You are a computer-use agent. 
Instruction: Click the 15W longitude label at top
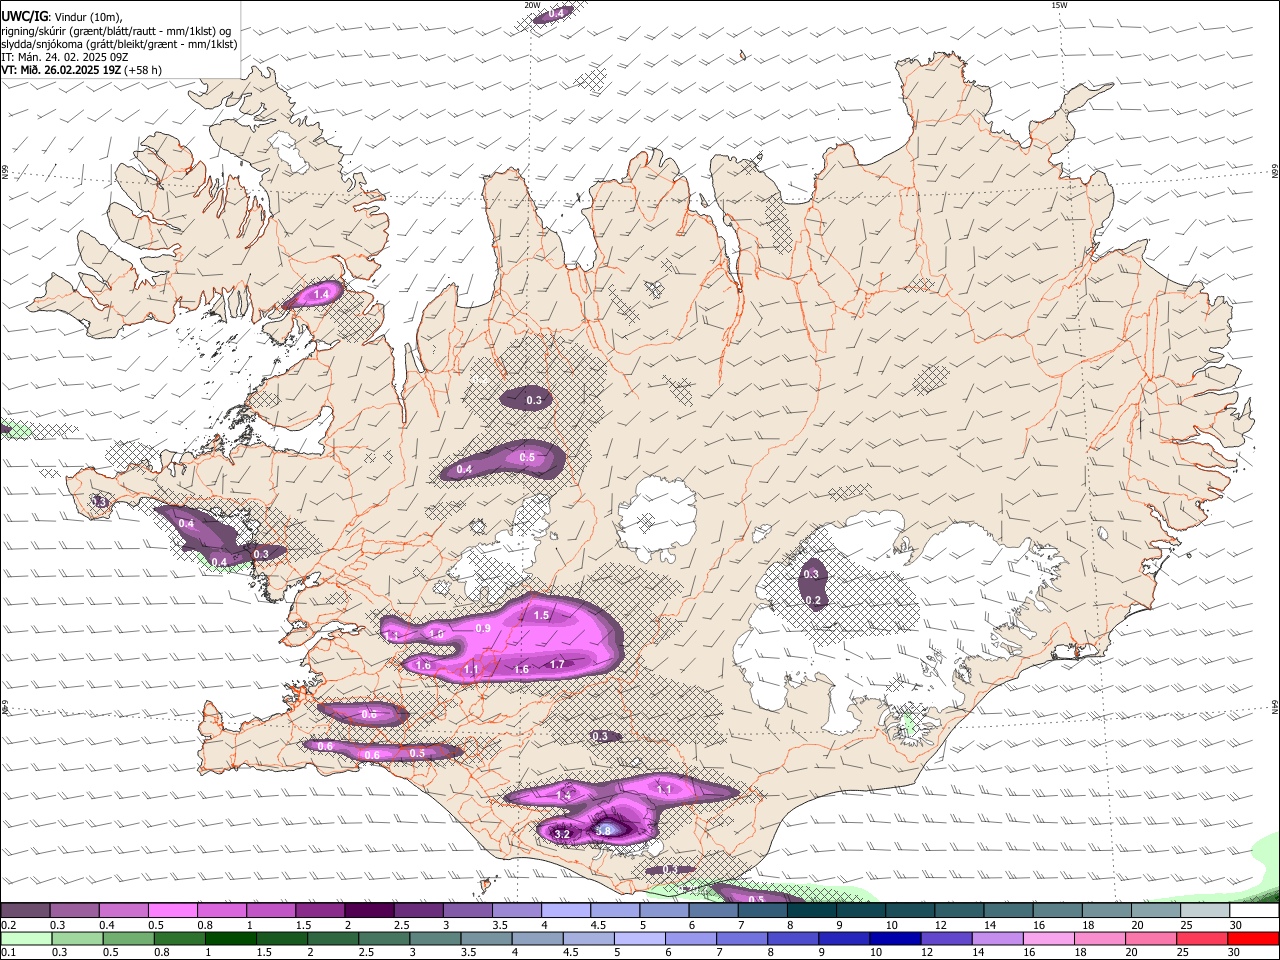tap(1059, 5)
